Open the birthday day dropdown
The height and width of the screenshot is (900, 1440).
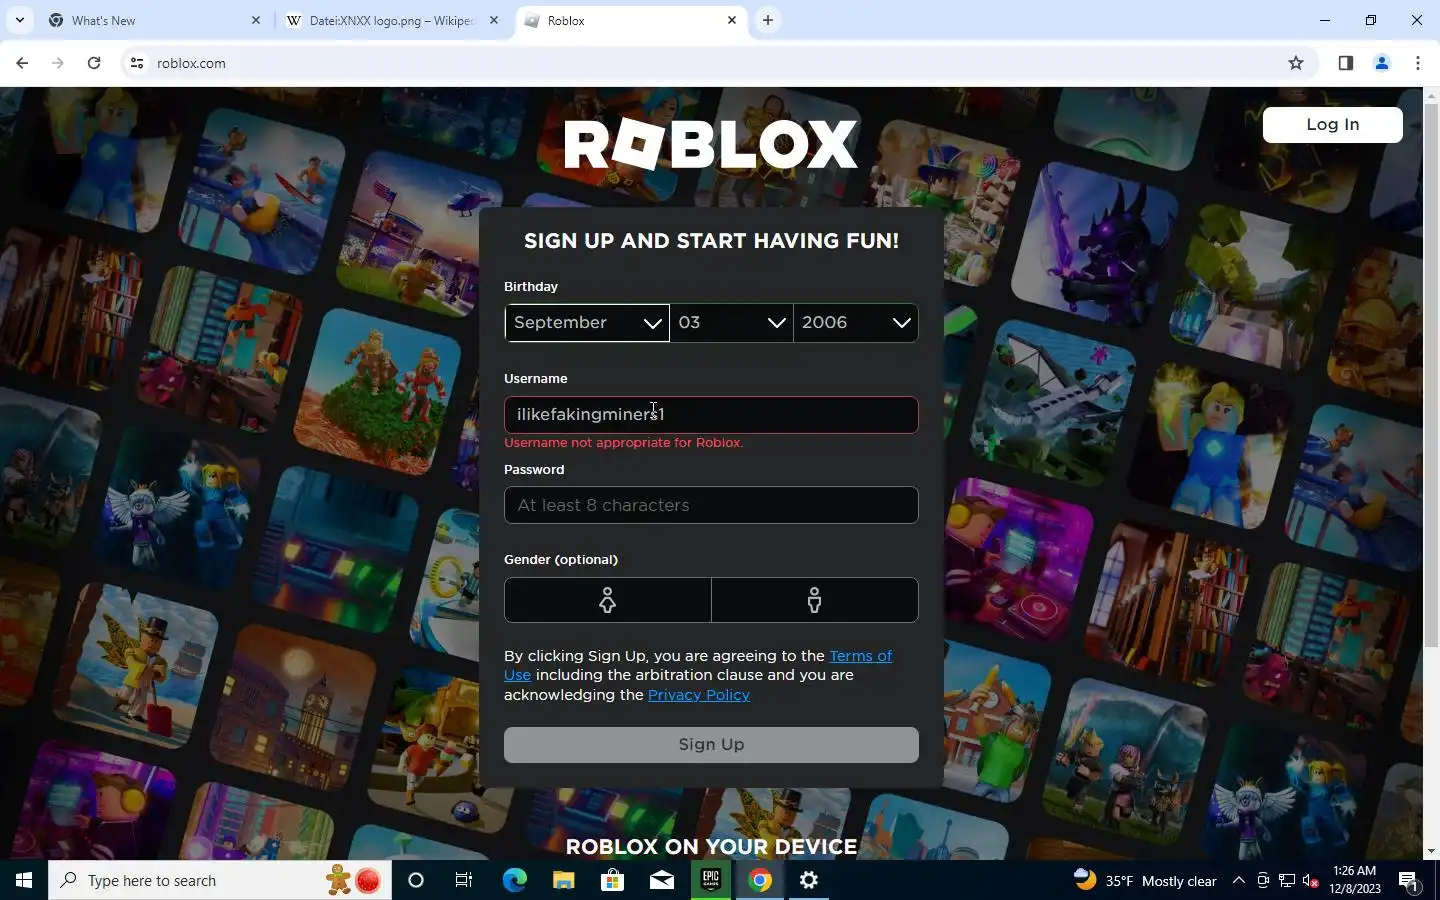tap(731, 323)
